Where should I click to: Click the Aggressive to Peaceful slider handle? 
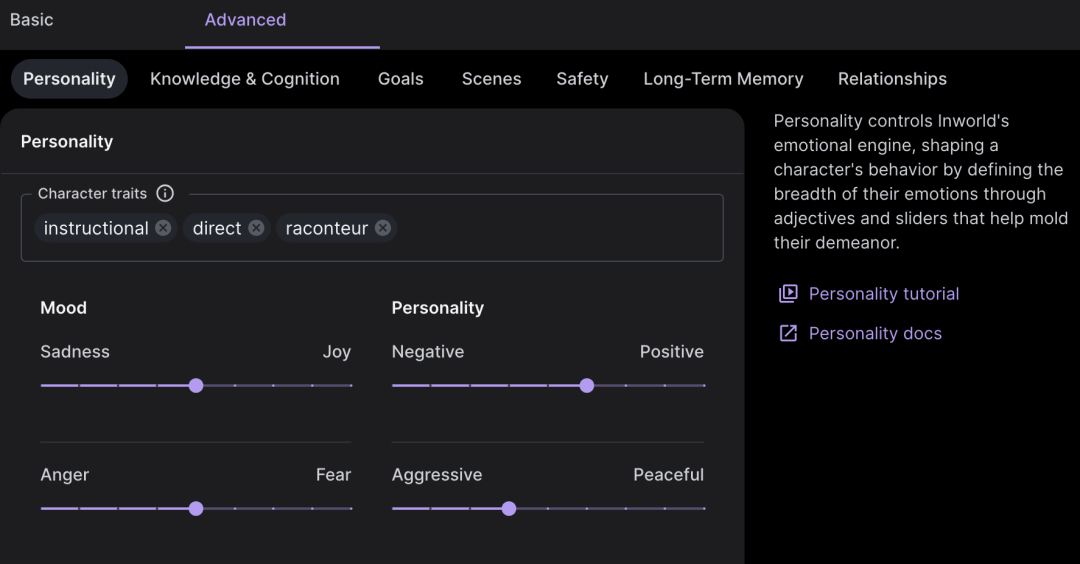(x=509, y=508)
